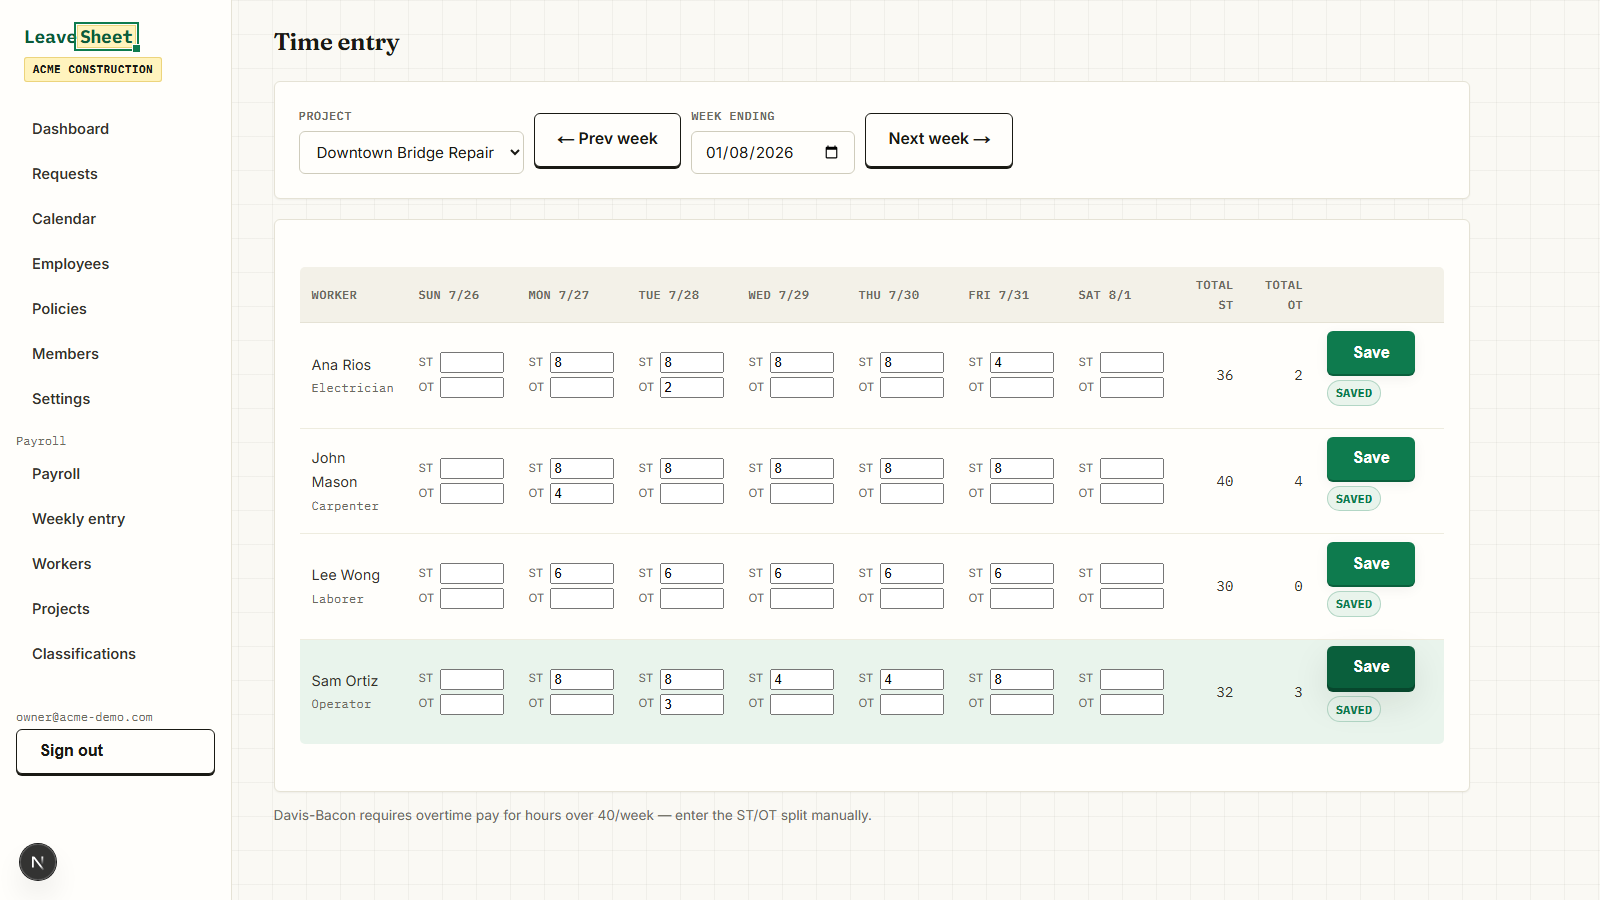Screen dimensions: 1600x900
Task: Click Sam Ortiz Monday ST field
Action: (x=582, y=679)
